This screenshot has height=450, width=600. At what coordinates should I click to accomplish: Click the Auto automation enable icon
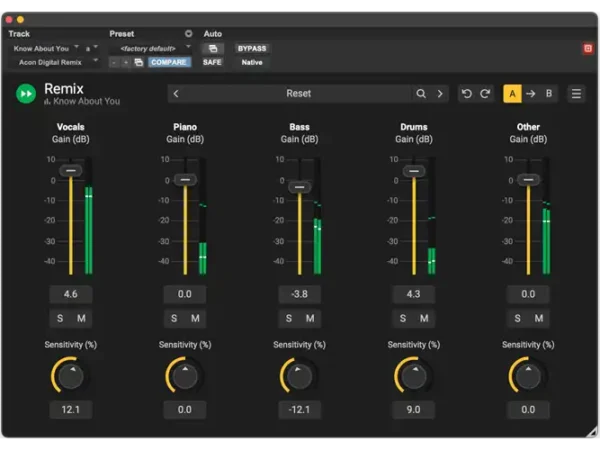tap(213, 49)
